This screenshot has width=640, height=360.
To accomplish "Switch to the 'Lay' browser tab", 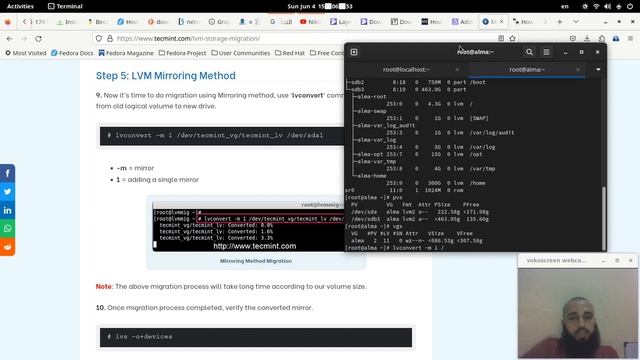I will click(x=340, y=22).
